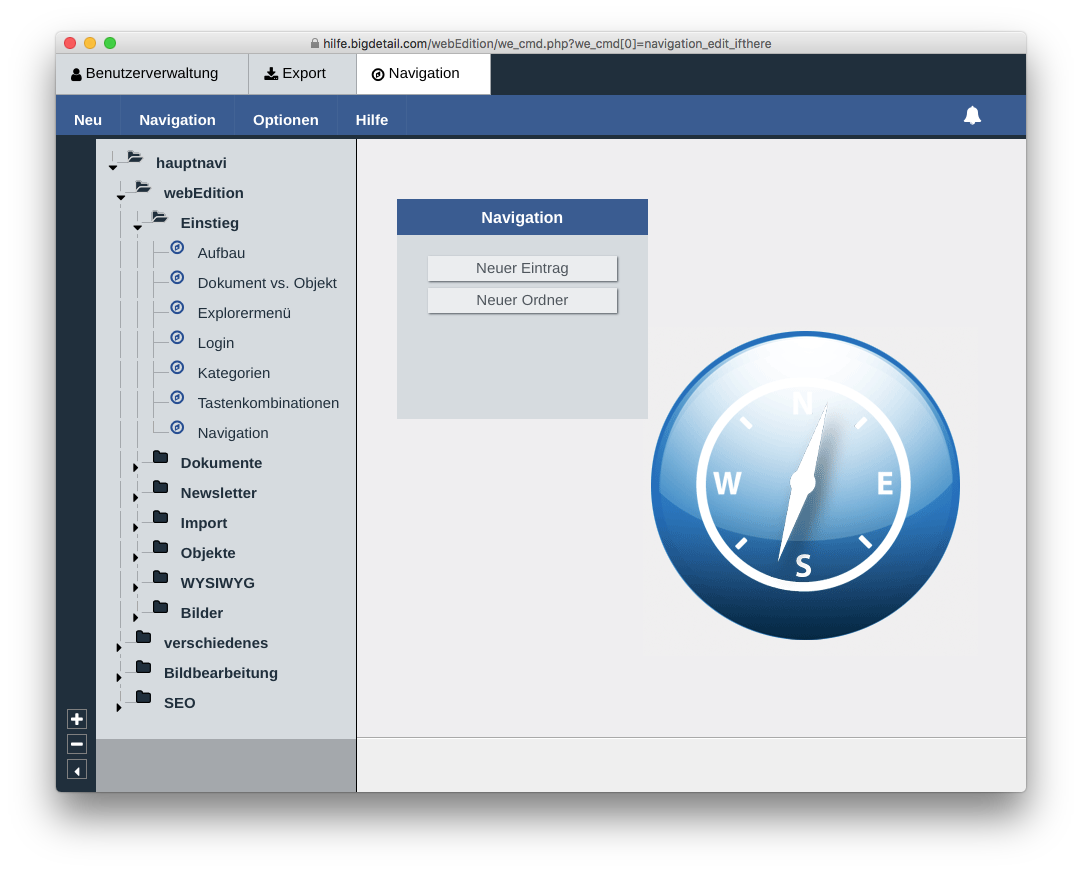Expand the verschiedenes folder arrow
The image size is (1082, 872).
click(x=119, y=647)
